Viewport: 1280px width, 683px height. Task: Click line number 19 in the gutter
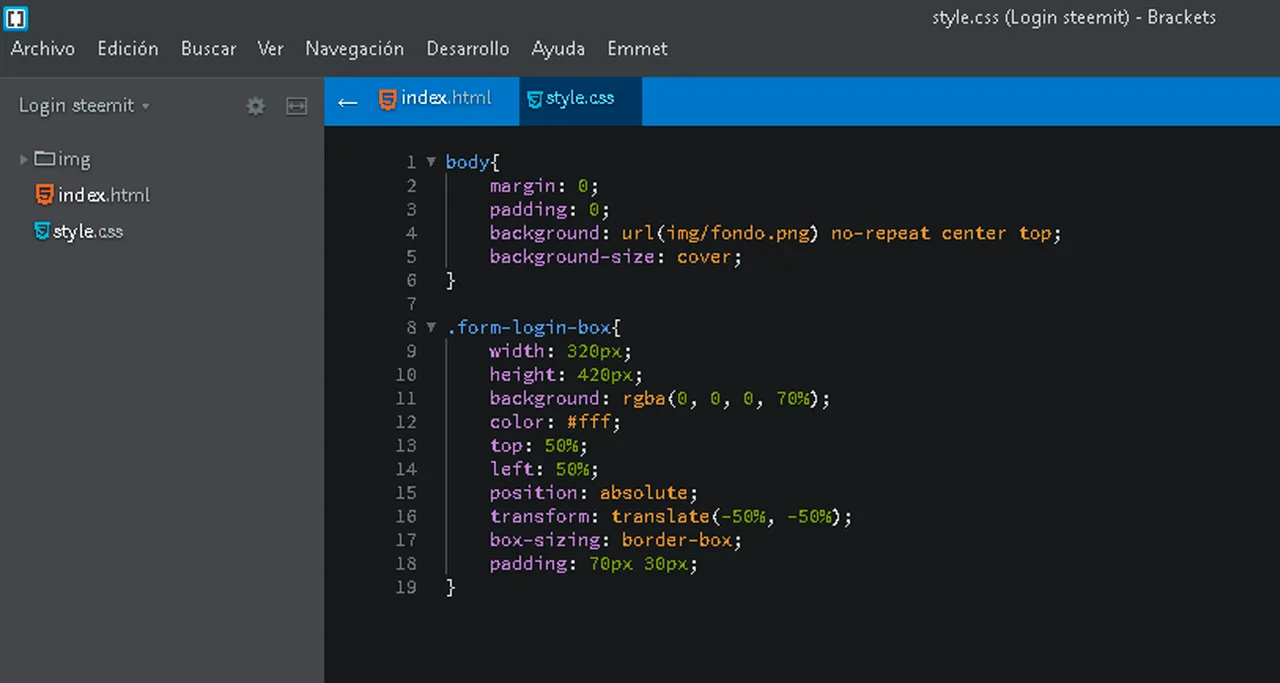(406, 588)
